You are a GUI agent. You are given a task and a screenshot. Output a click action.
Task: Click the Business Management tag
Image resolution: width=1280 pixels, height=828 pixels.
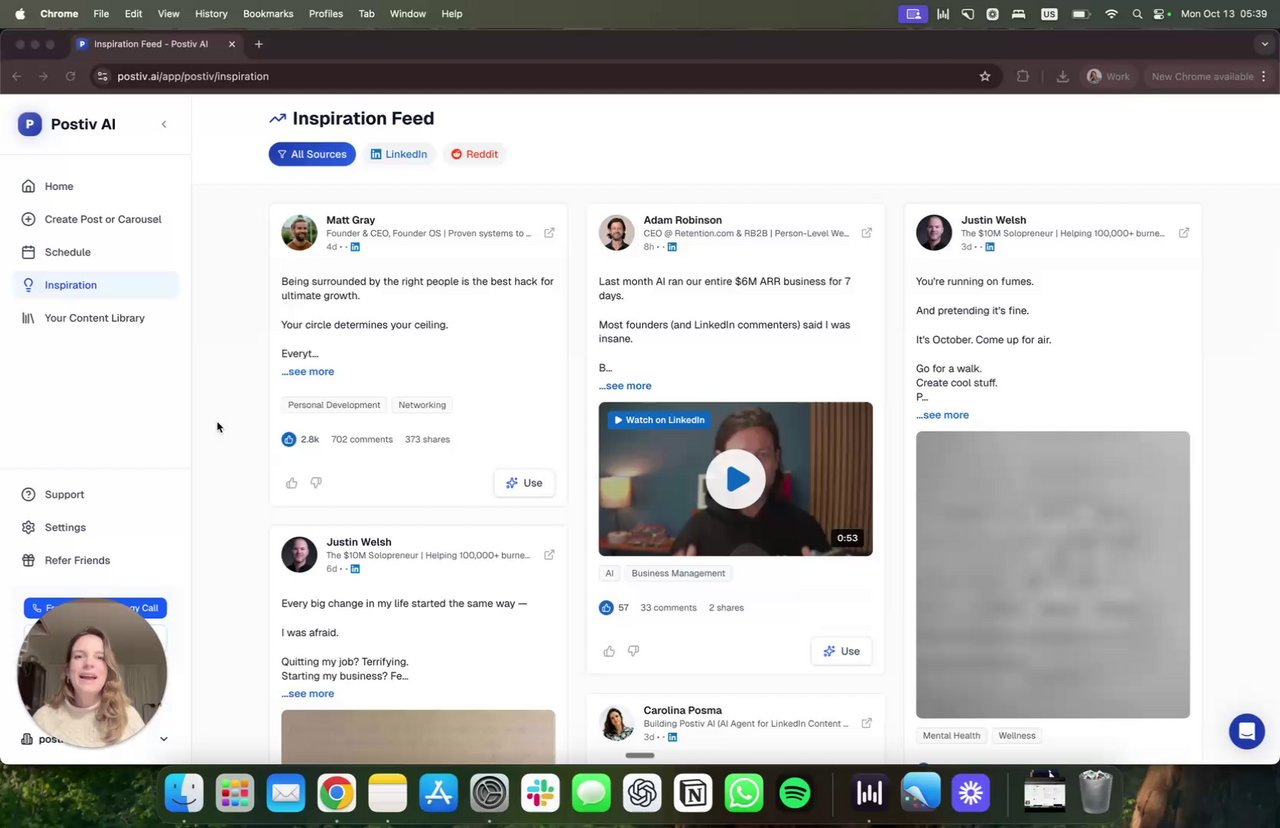[x=678, y=573]
